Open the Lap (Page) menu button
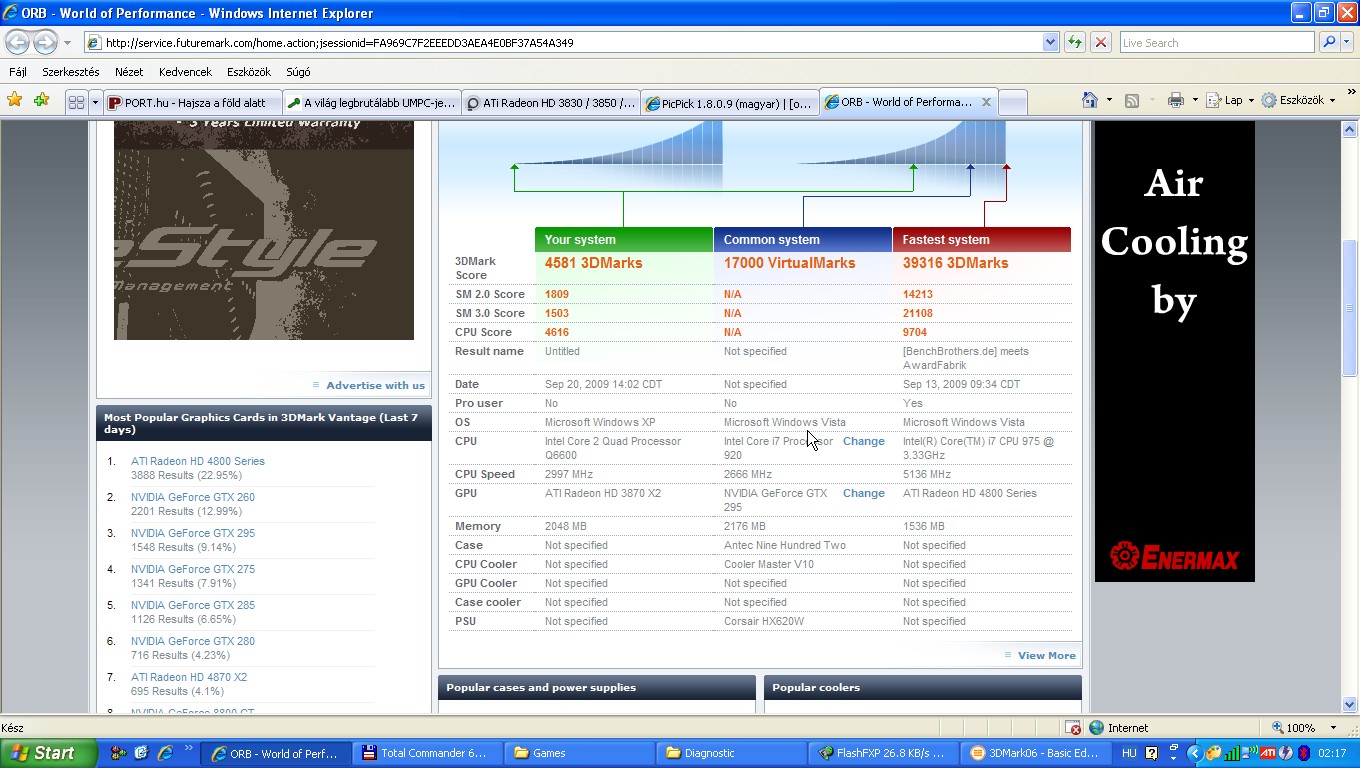1360x768 pixels. pyautogui.click(x=1229, y=100)
